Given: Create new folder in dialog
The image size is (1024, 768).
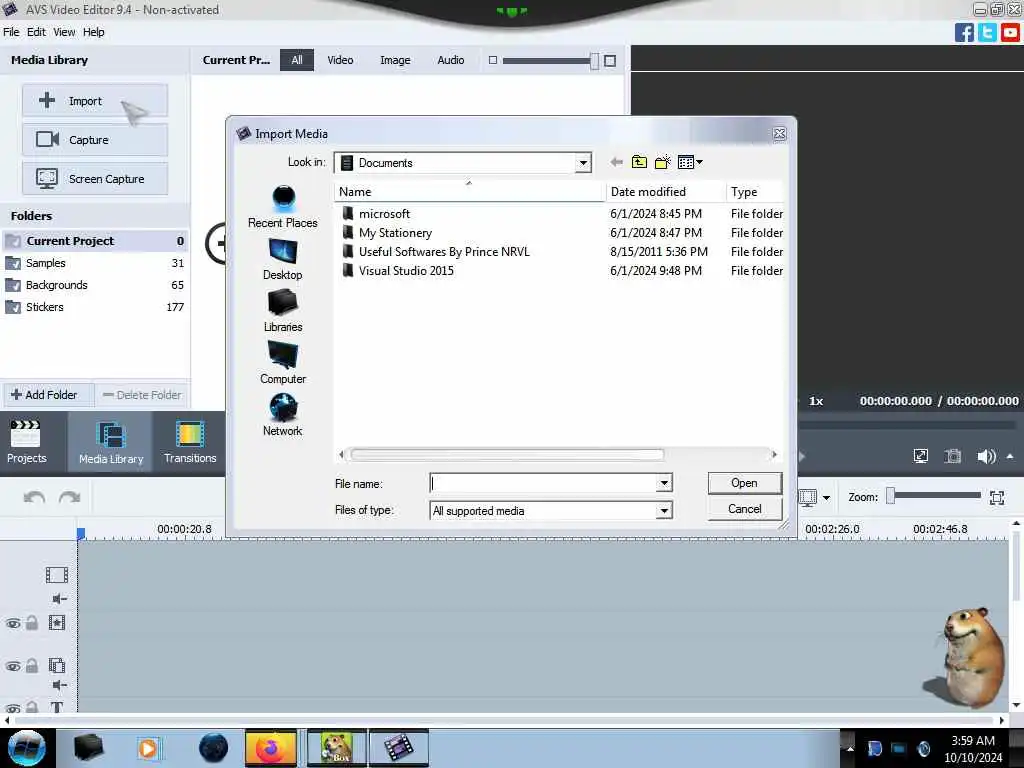Looking at the screenshot, I should click(662, 162).
